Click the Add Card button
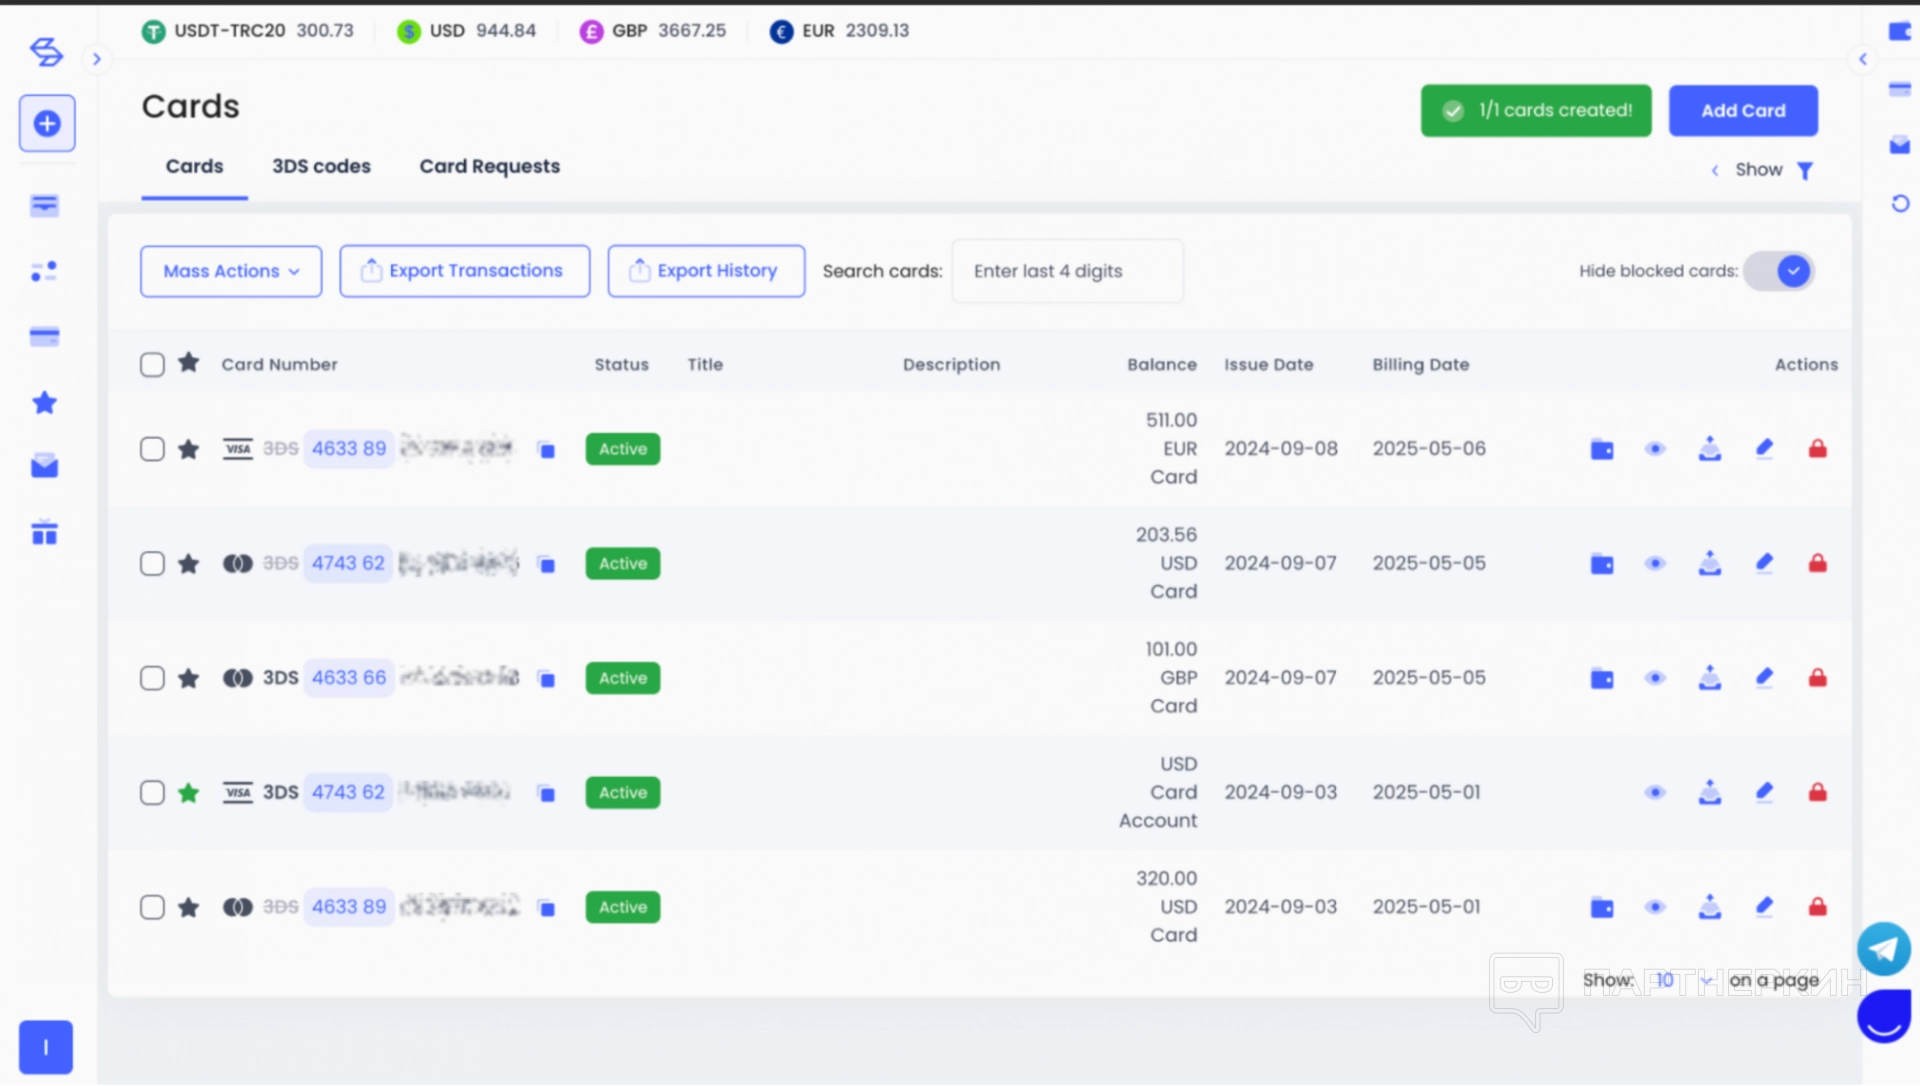 pos(1742,111)
